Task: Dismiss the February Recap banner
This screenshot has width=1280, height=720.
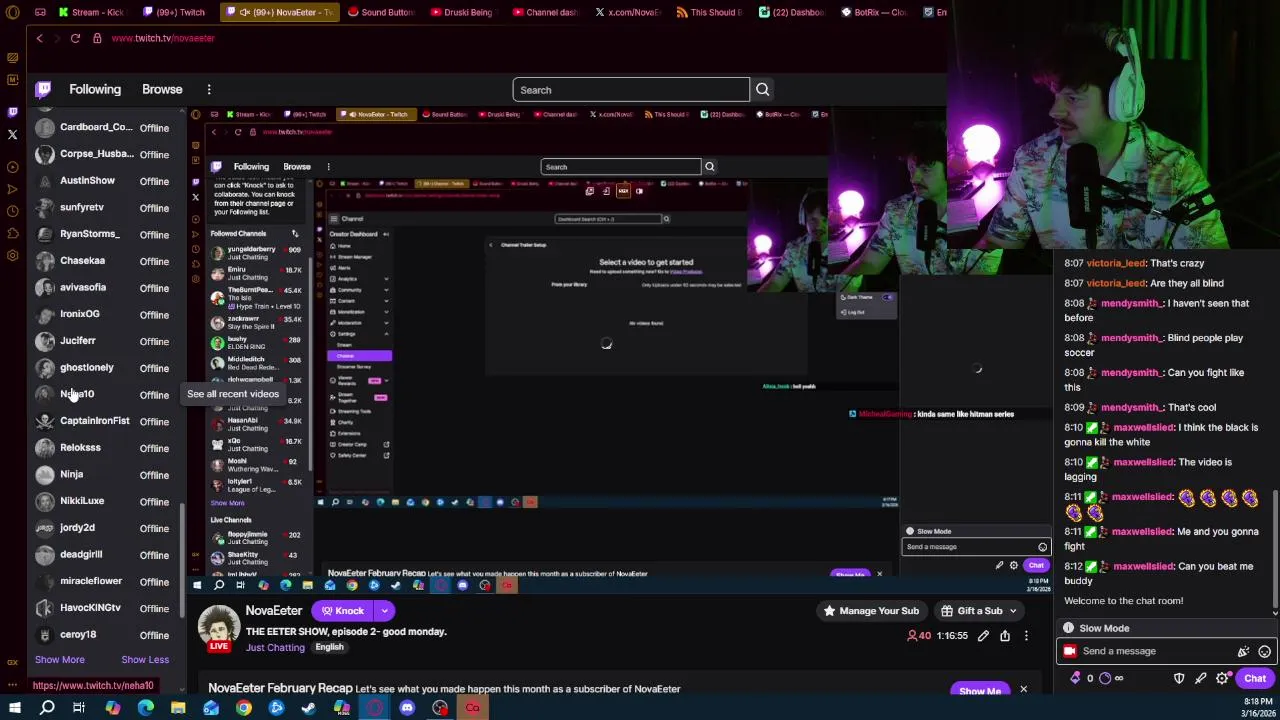Action: [1023, 690]
